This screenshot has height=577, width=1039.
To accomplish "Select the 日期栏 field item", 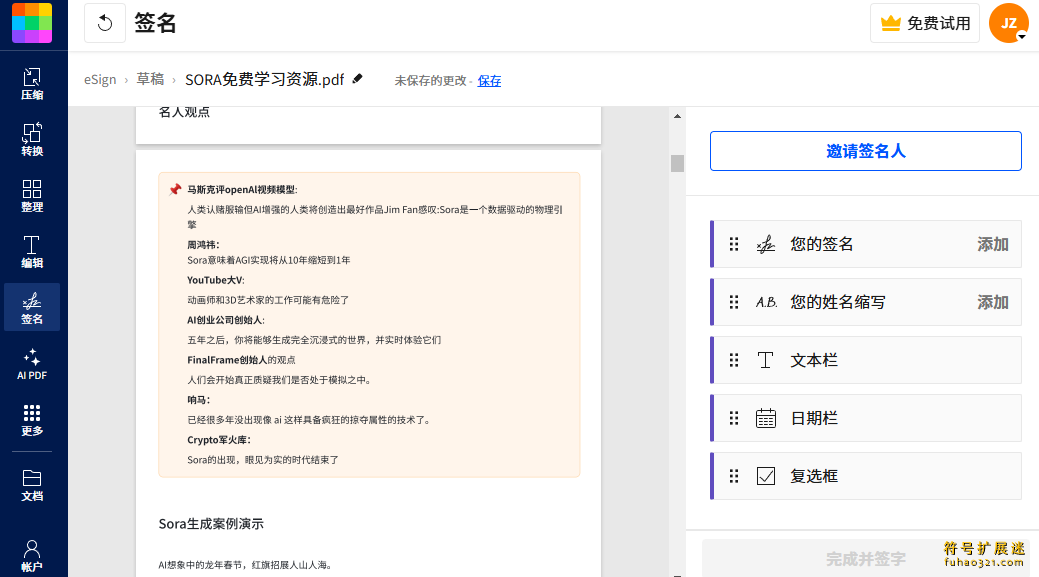I will (x=865, y=418).
